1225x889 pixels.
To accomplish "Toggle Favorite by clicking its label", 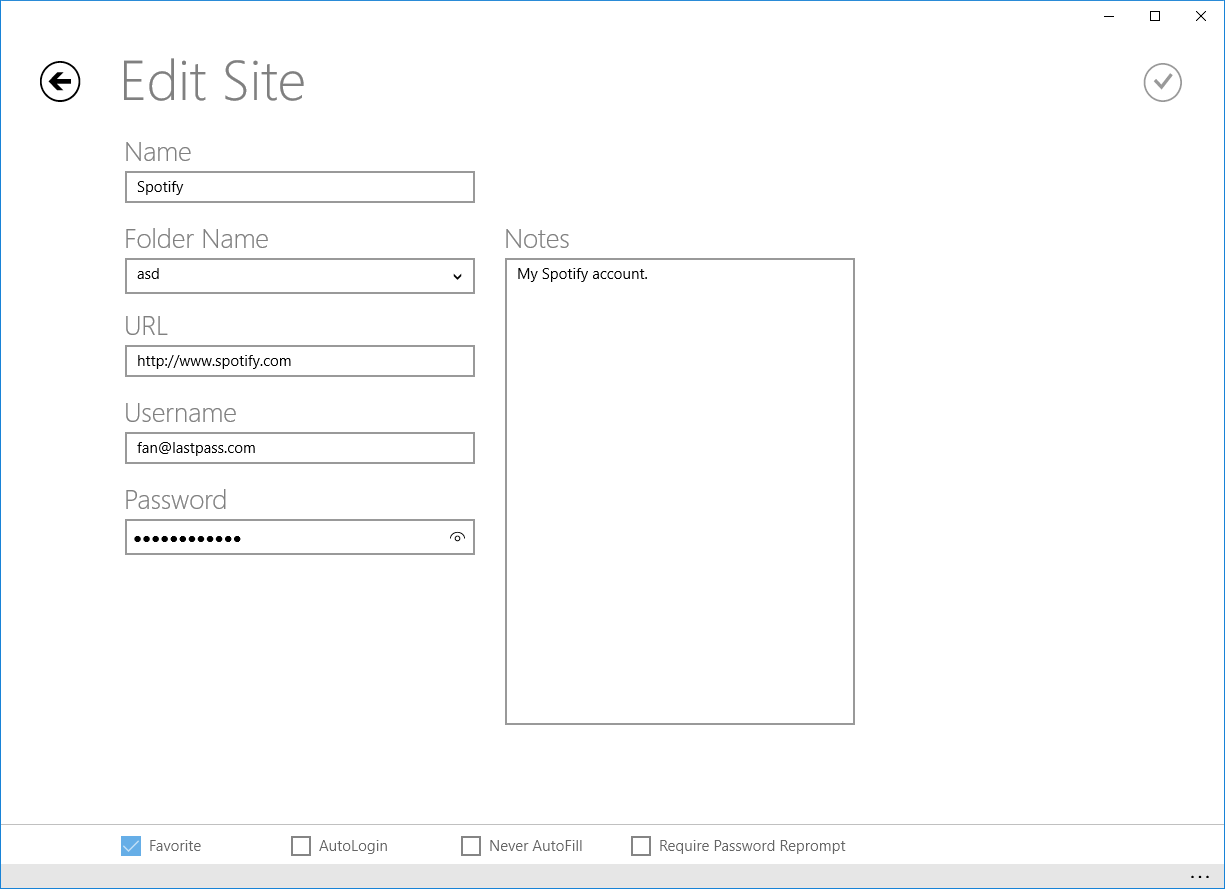I will click(173, 845).
